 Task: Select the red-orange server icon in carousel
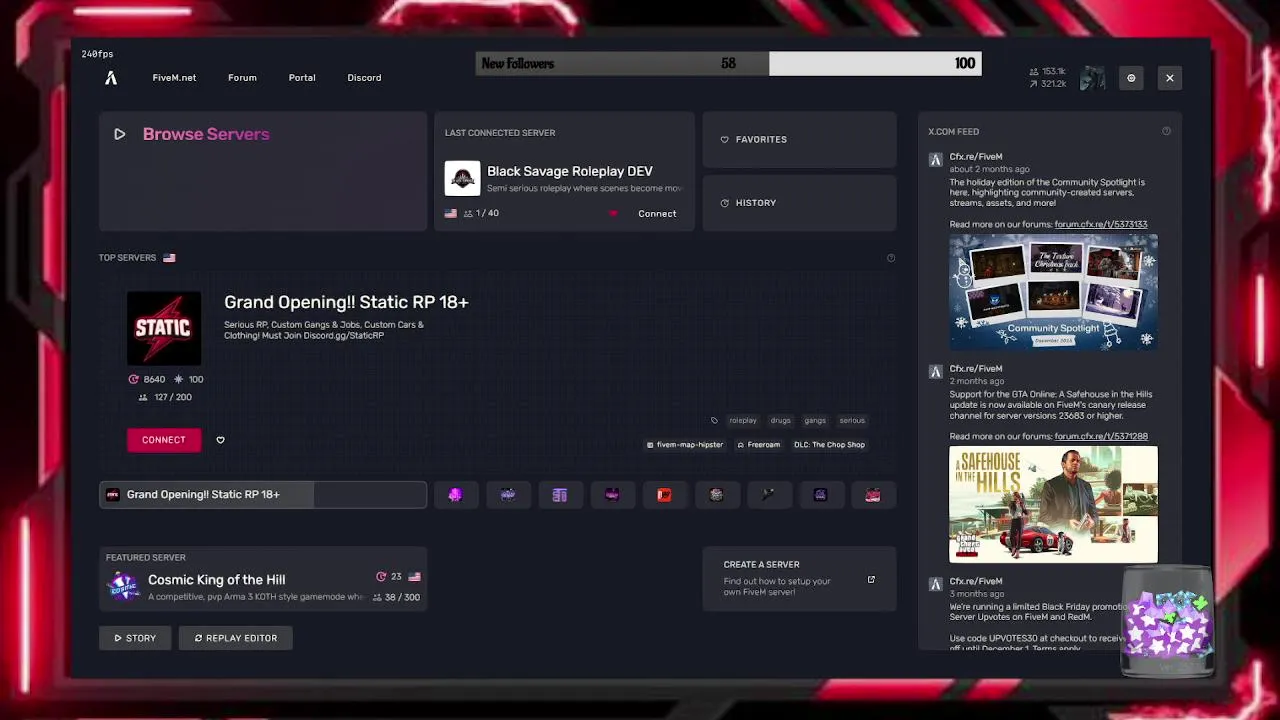[x=664, y=495]
